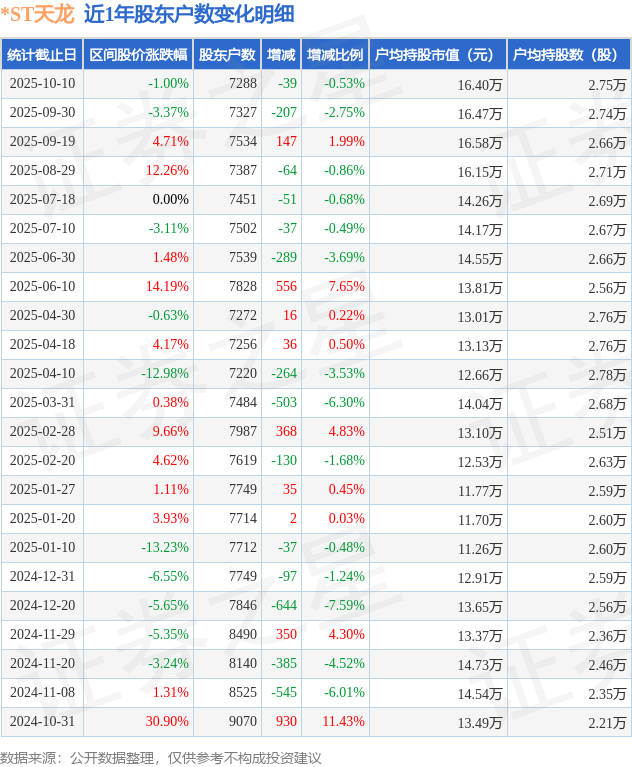Click the 2025-08-29 date row
632x767 pixels.
[42, 171]
